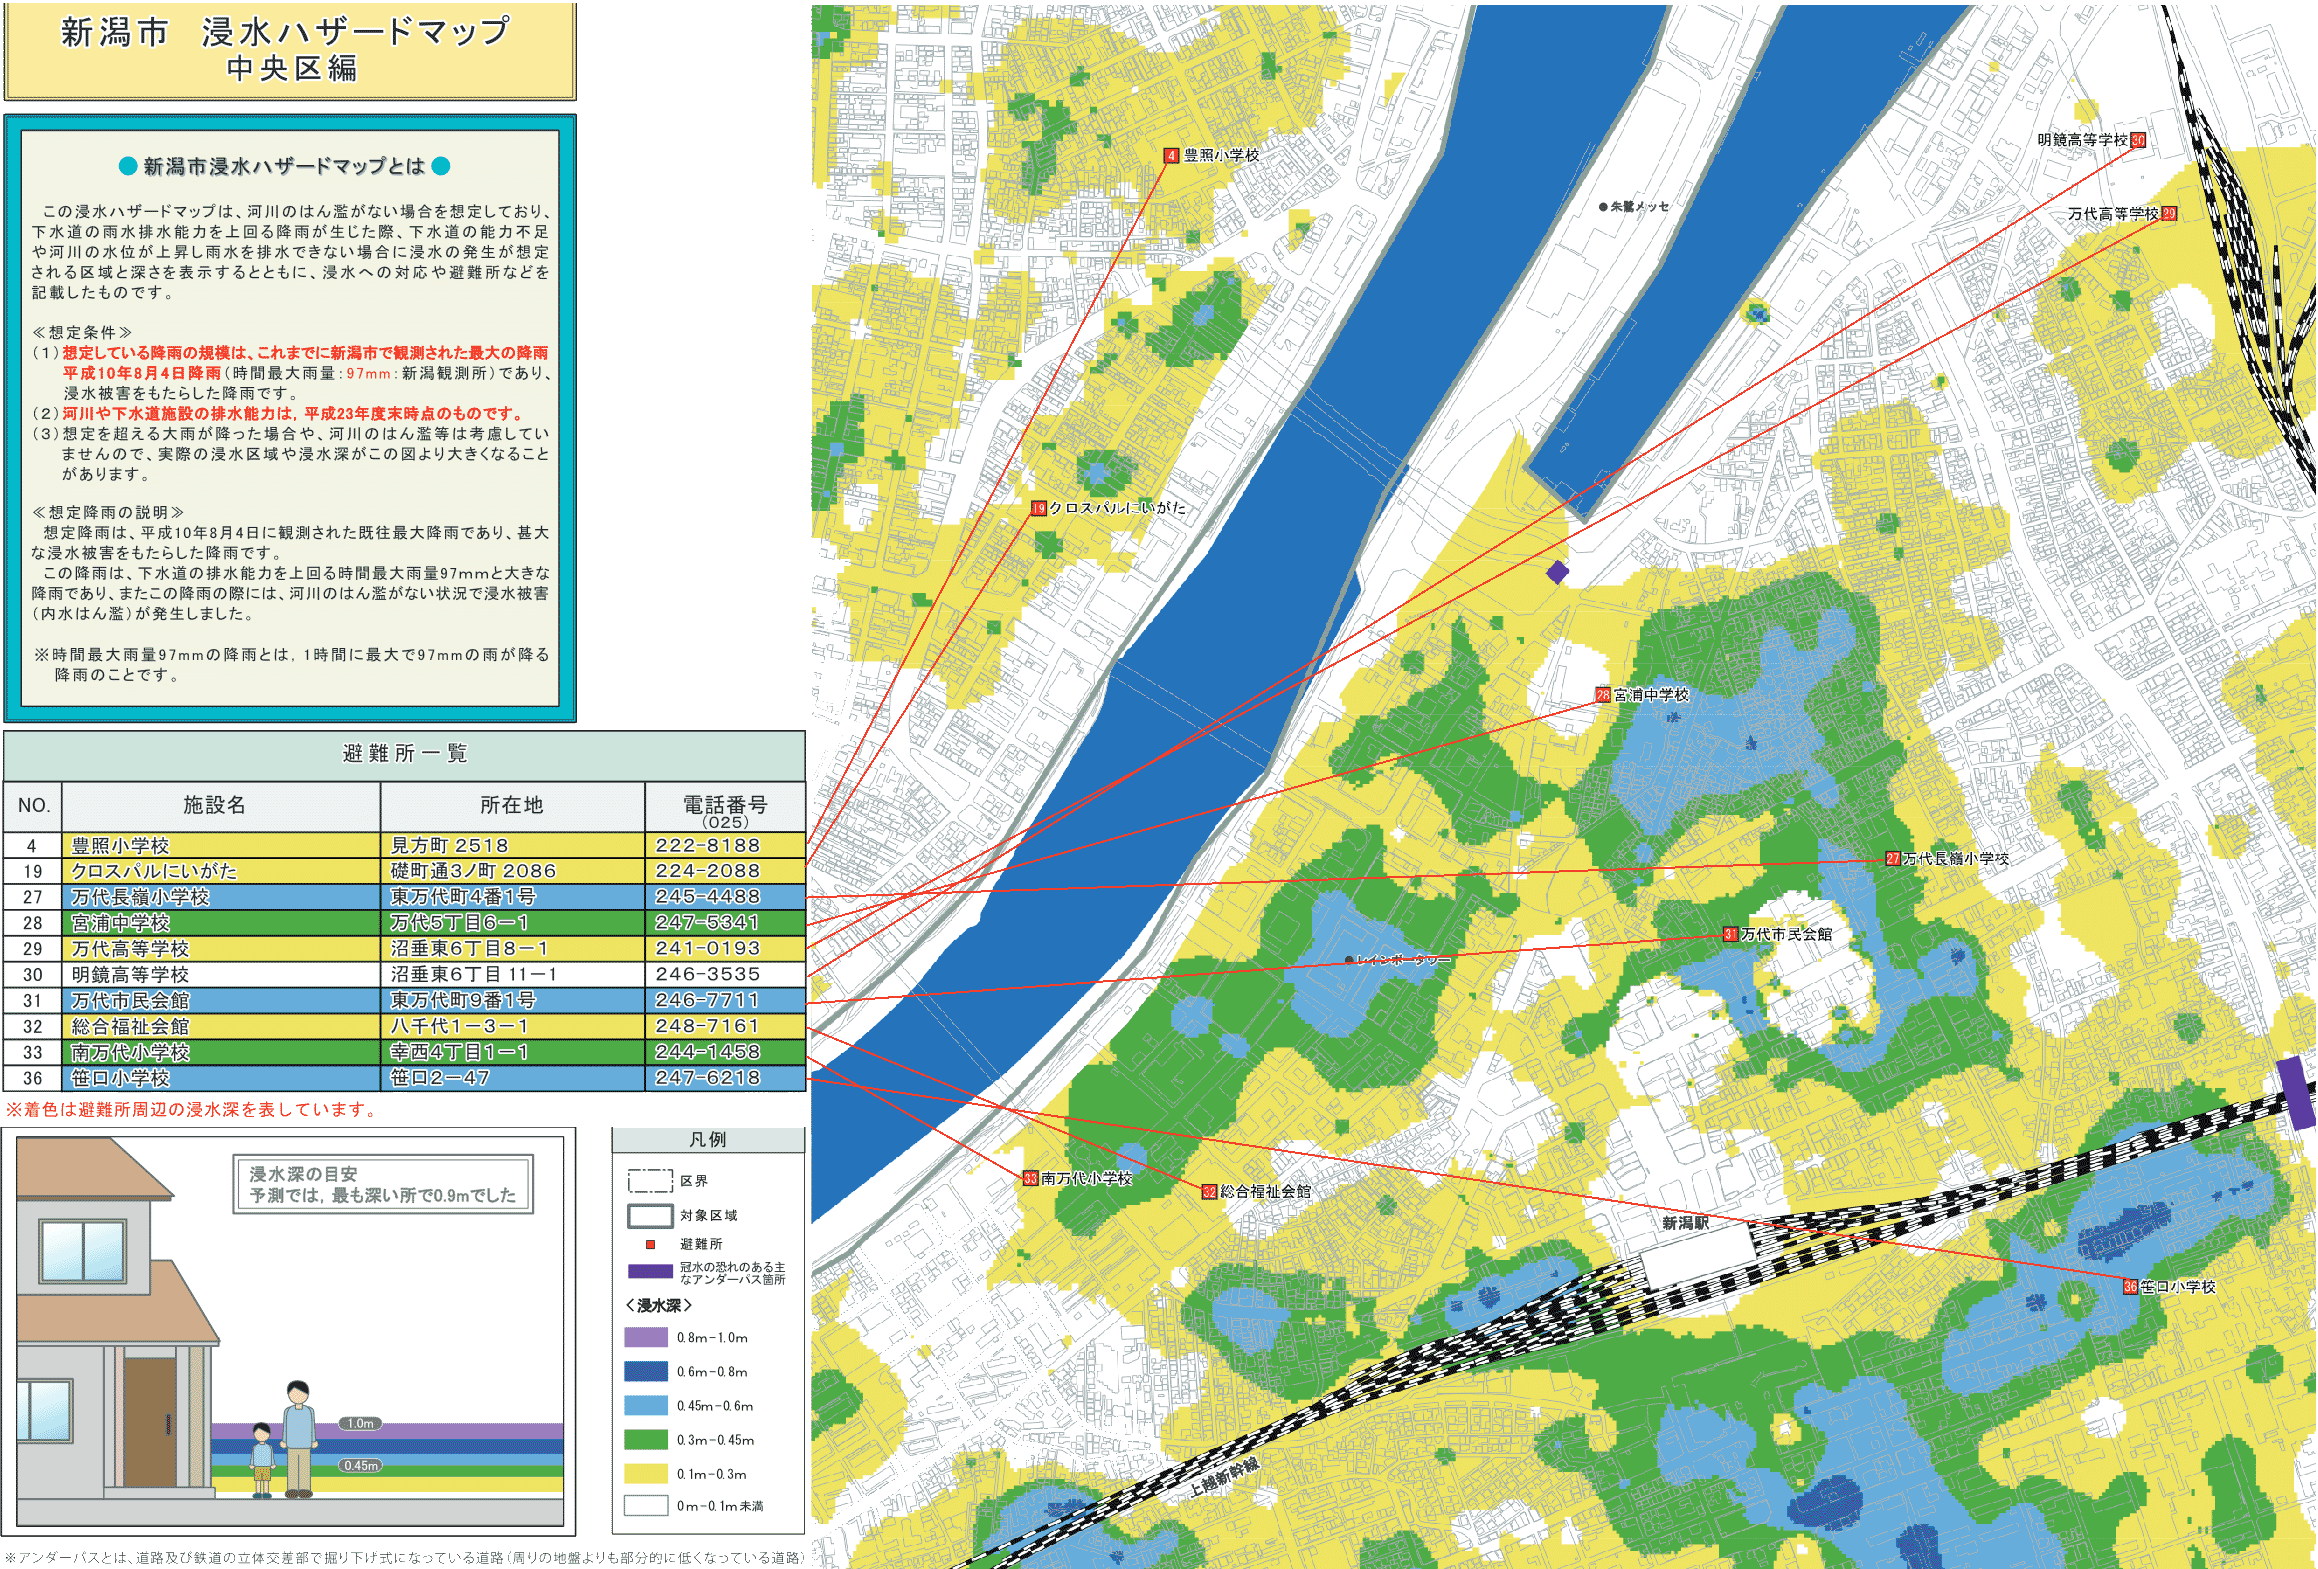Select shelter marker 27 at 万代長嶺小学校

coord(1893,859)
